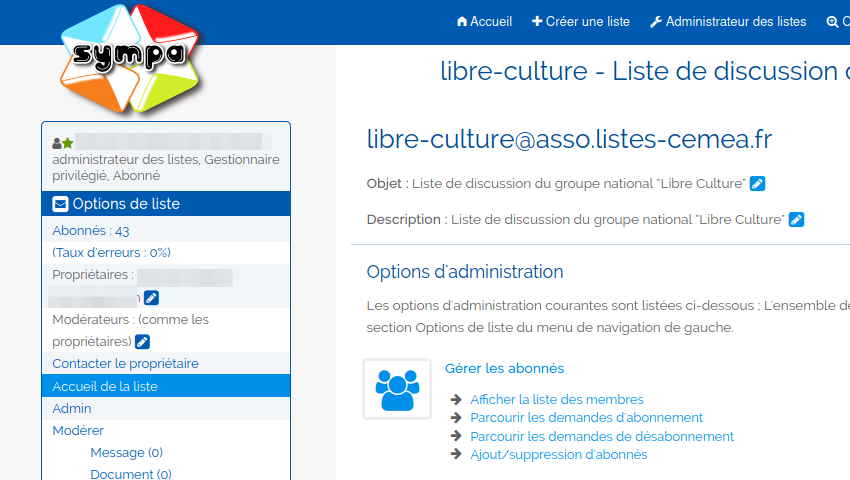Open Accueil in top navigation
The height and width of the screenshot is (480, 850).
484,21
